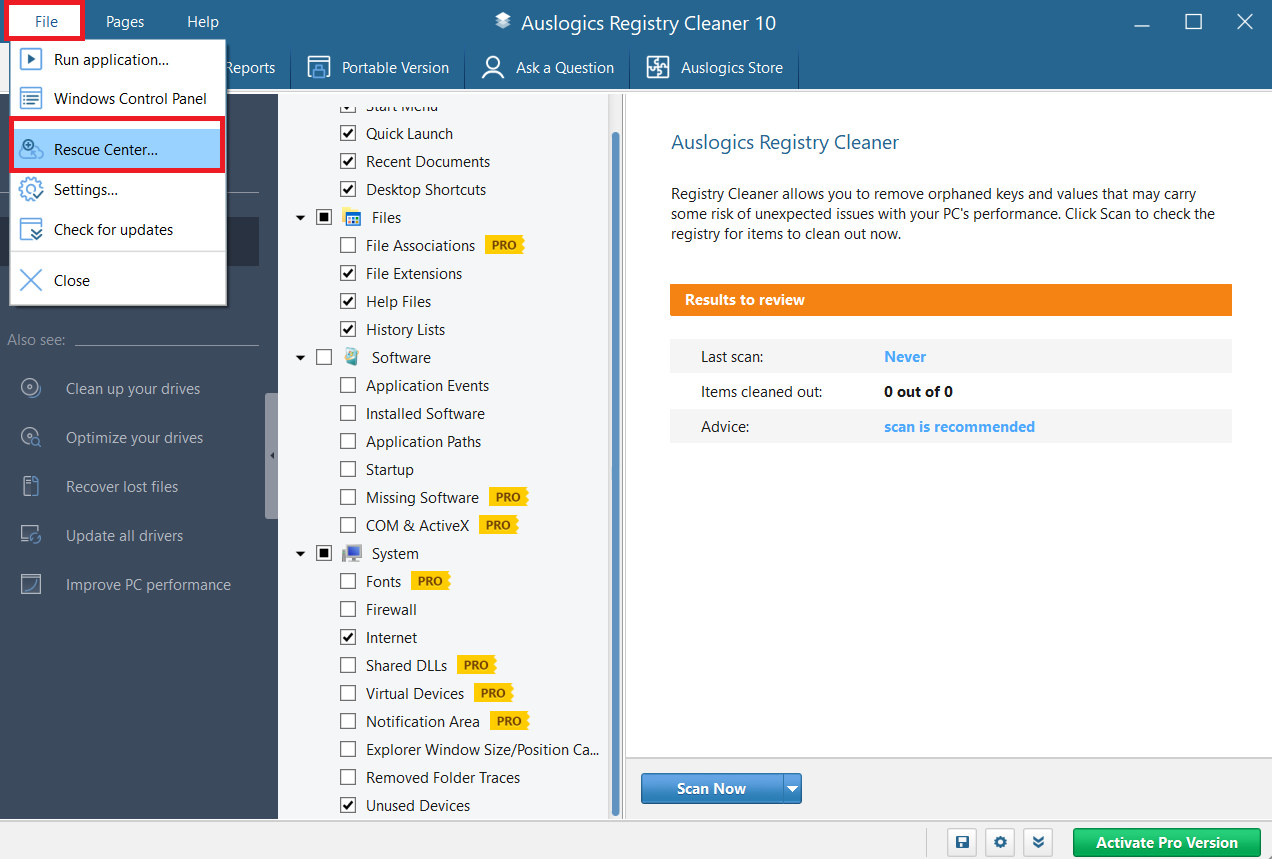Open the Portable Version toolbar item
This screenshot has height=859, width=1272.
(x=378, y=68)
